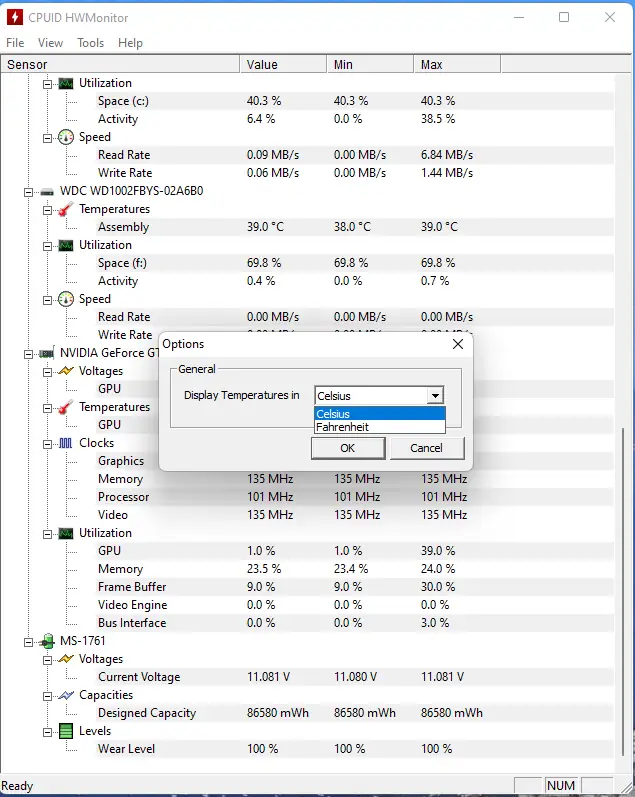
Task: Open the File menu
Action: click(x=15, y=43)
